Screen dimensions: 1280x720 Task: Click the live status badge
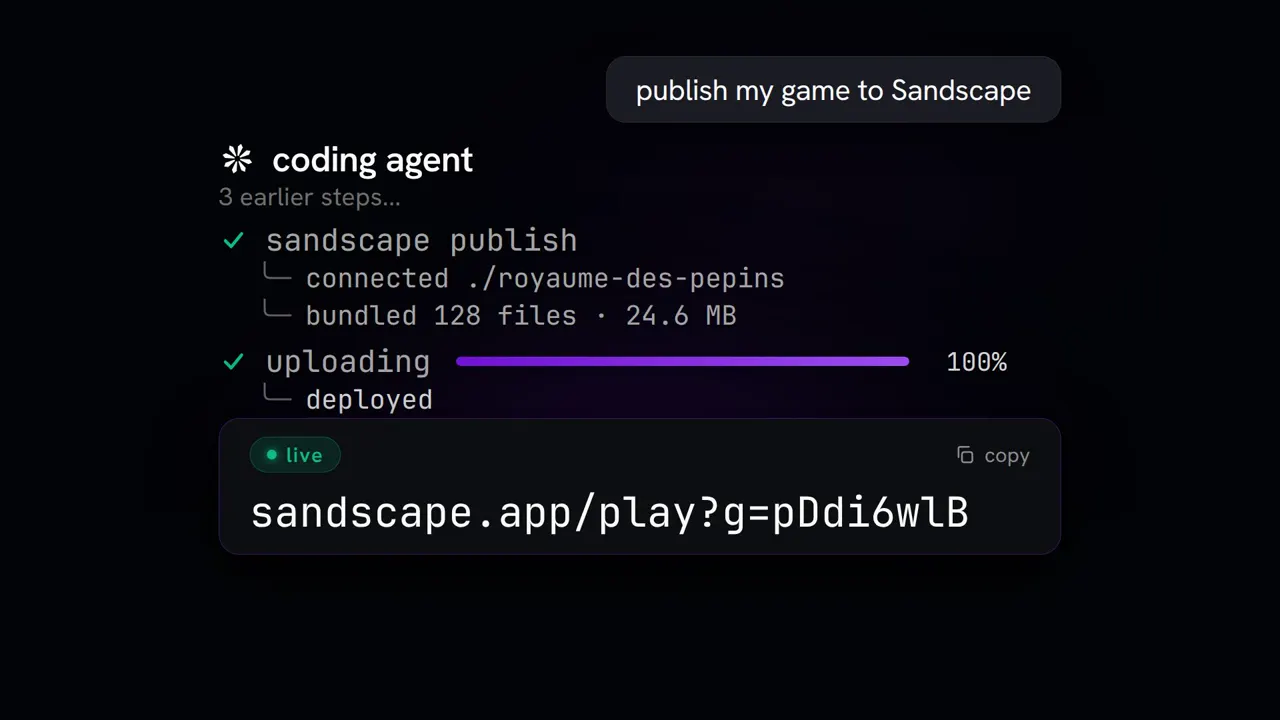[x=295, y=455]
